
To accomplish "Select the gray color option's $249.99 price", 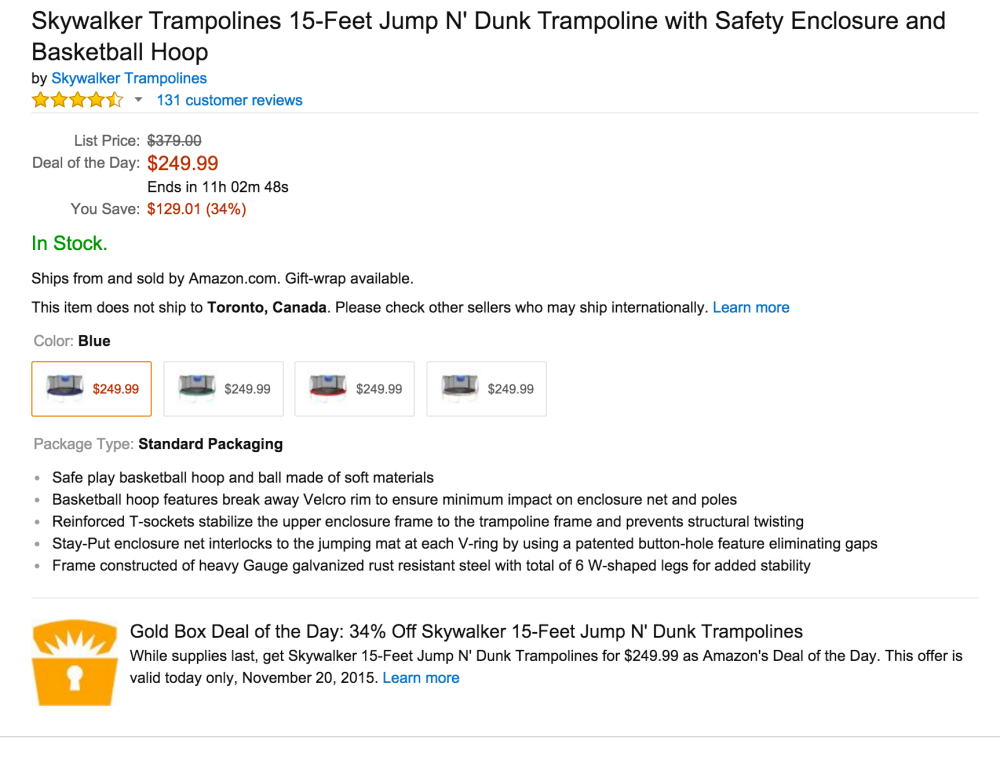I will point(511,389).
